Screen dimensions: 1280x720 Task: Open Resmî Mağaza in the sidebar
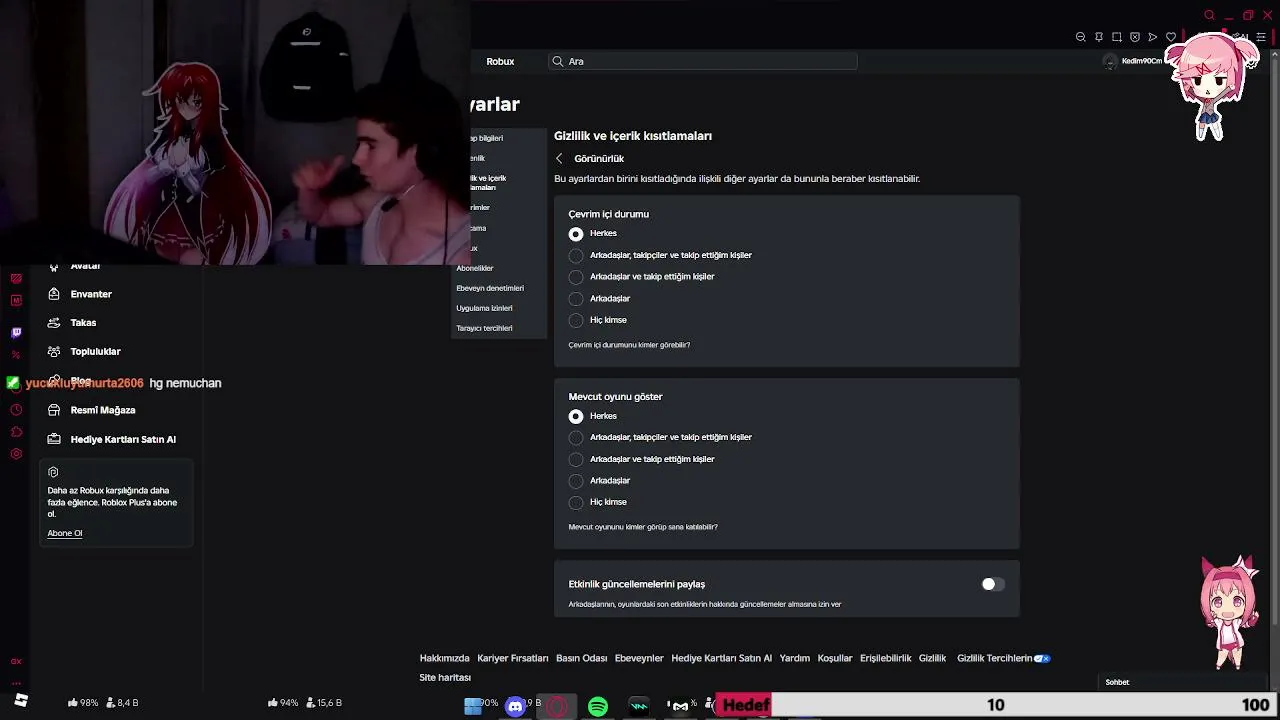click(x=103, y=410)
